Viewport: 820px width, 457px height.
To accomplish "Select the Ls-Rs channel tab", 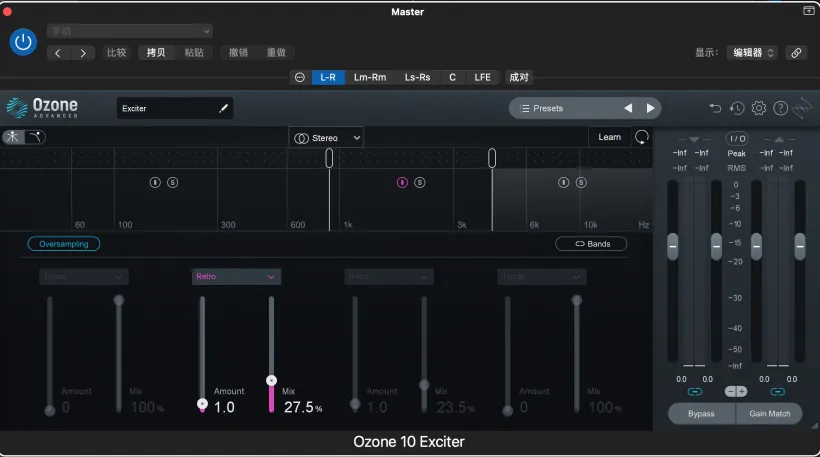I will 417,77.
